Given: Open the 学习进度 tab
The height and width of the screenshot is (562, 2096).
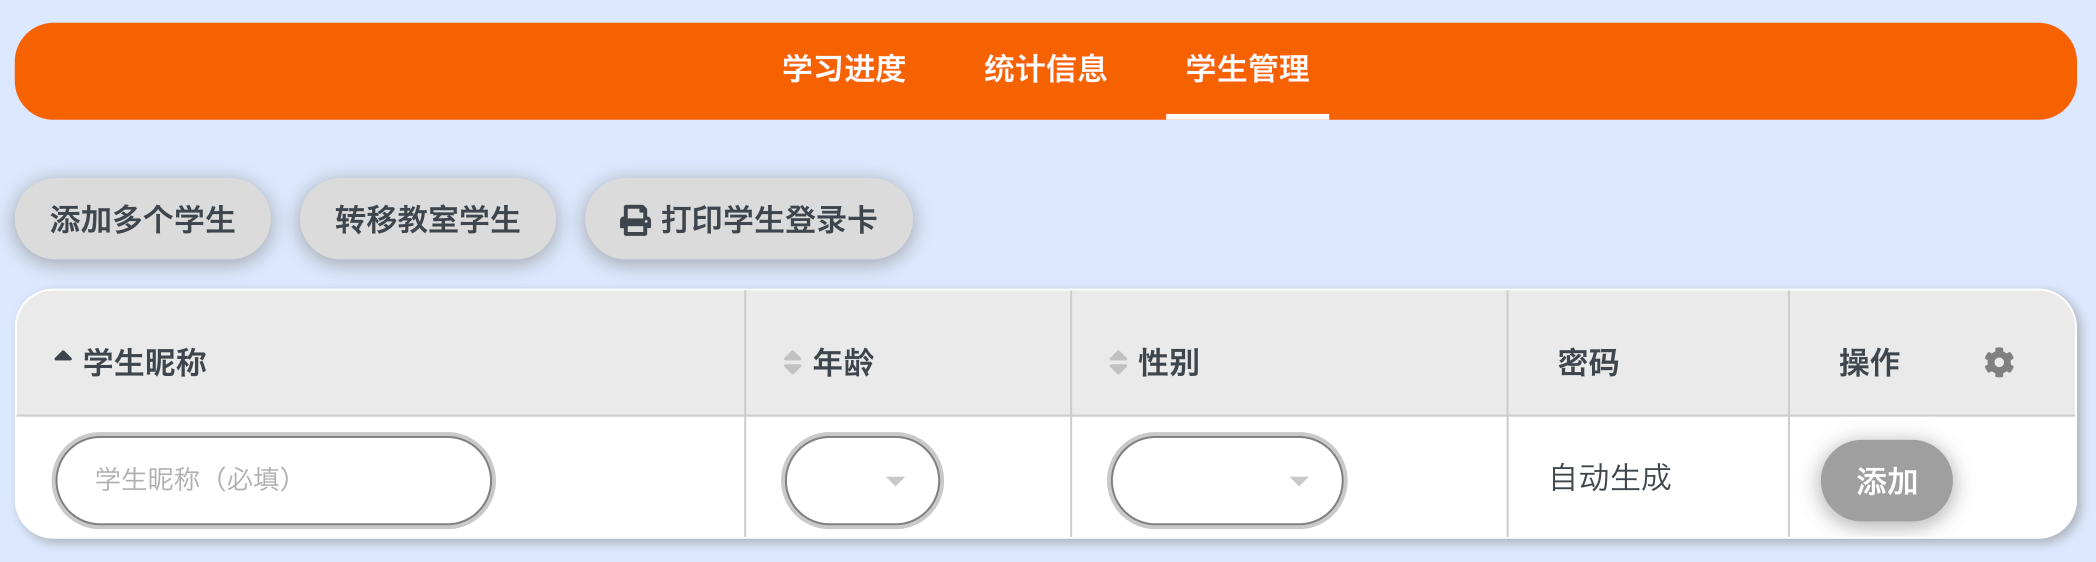Looking at the screenshot, I should click(843, 69).
